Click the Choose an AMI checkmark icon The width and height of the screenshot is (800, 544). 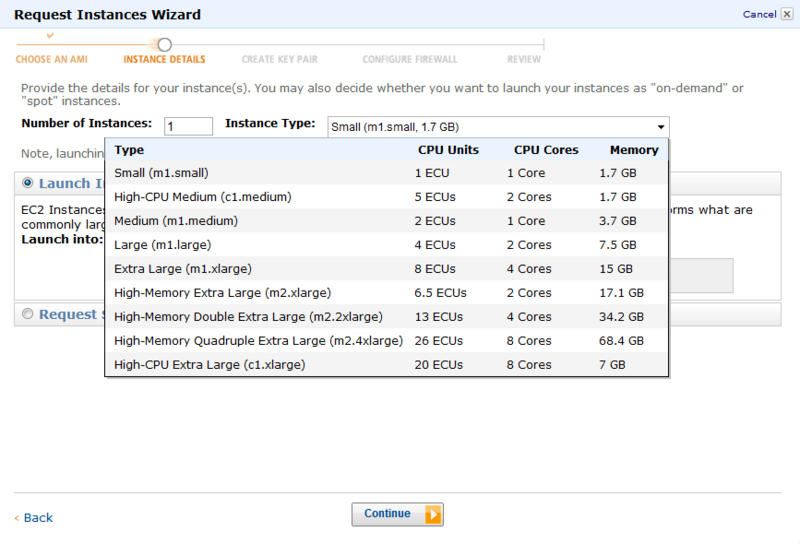pos(50,36)
